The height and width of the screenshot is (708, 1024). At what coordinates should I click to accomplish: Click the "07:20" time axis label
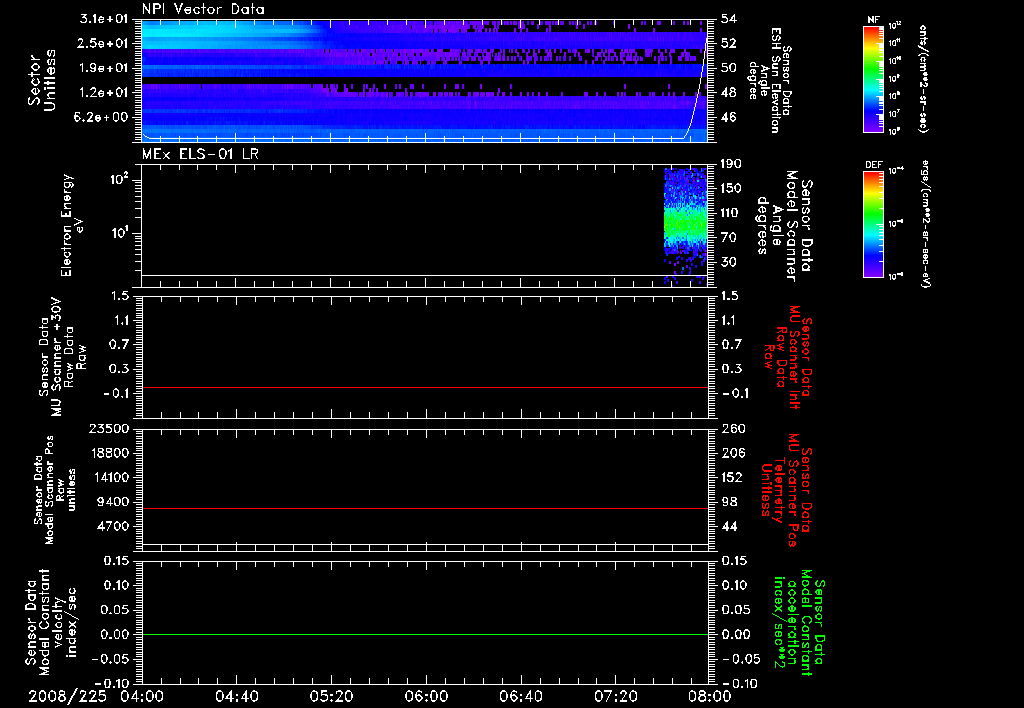point(616,696)
